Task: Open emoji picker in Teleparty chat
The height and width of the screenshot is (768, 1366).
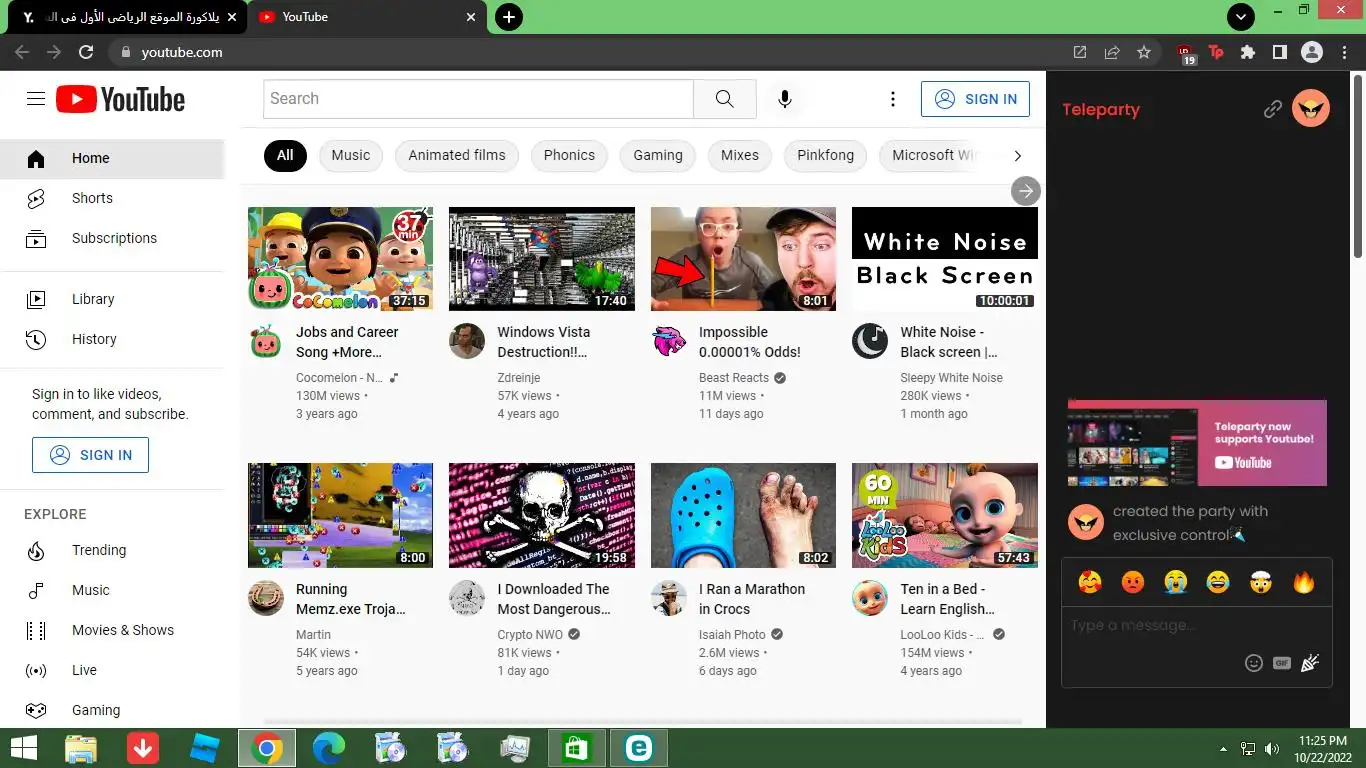Action: coord(1253,663)
